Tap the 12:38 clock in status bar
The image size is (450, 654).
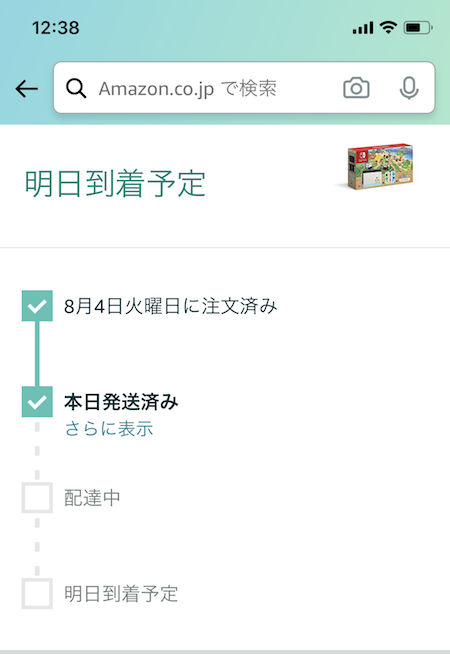coord(55,28)
